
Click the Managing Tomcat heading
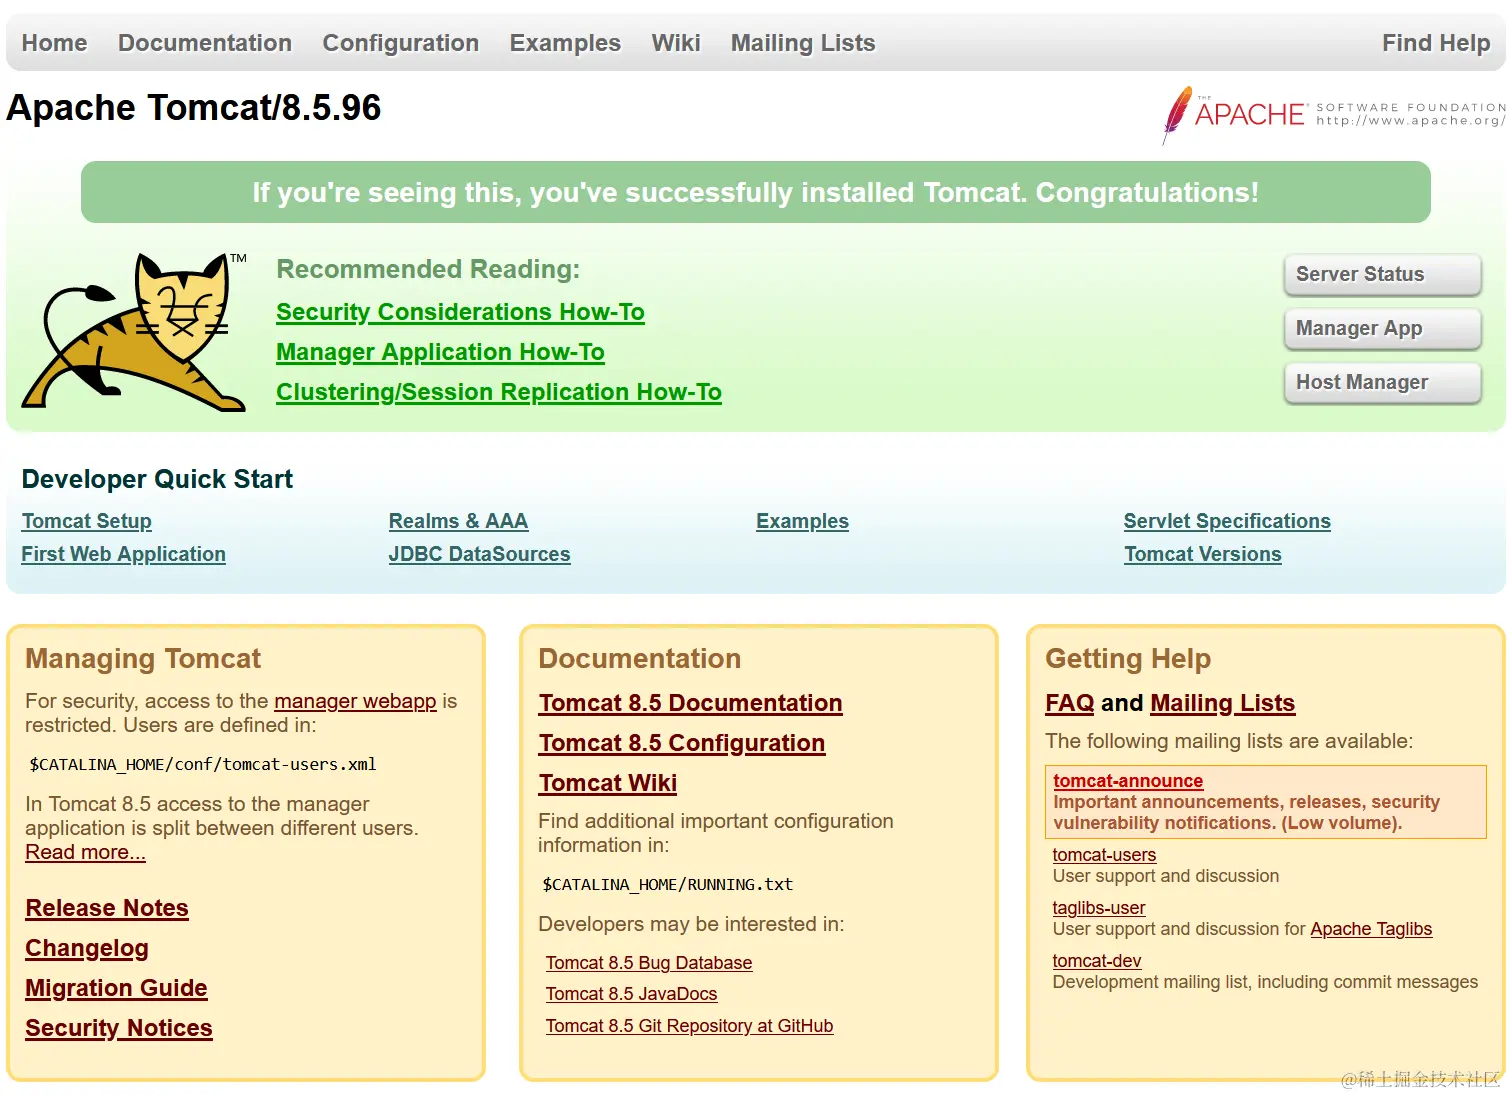[x=143, y=658]
